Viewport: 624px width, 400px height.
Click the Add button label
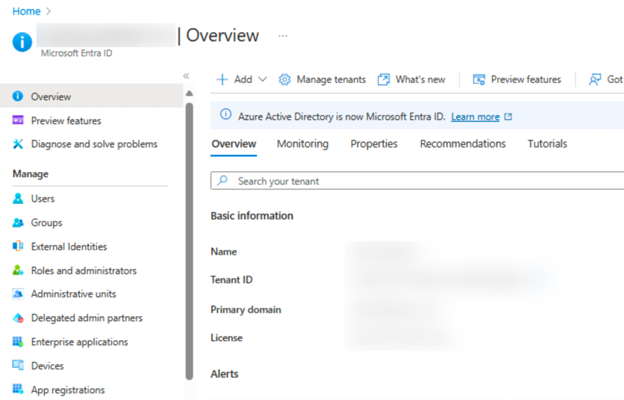coord(243,80)
